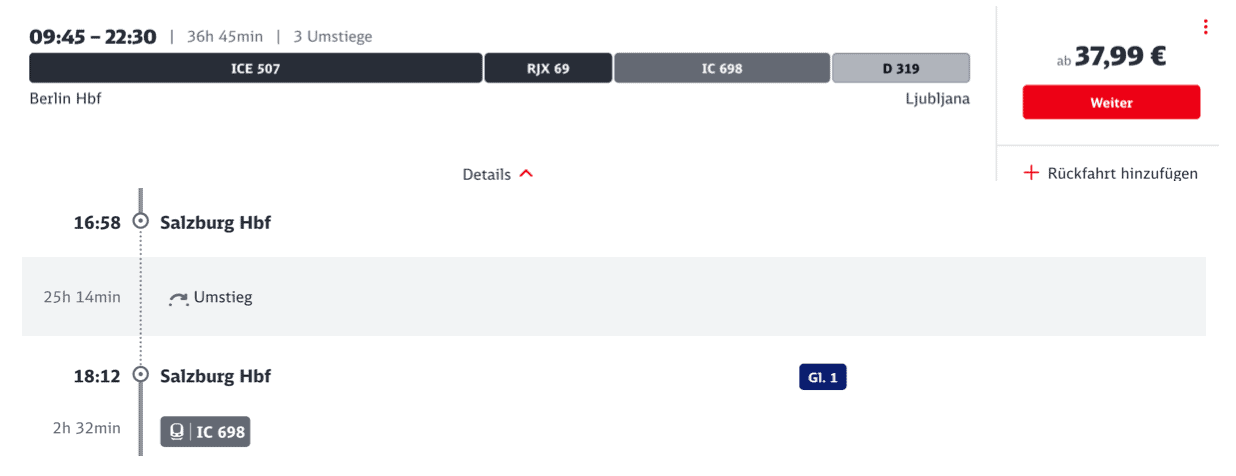1236x476 pixels.
Task: Click the stop marker circle at 18:12
Action: 141,376
